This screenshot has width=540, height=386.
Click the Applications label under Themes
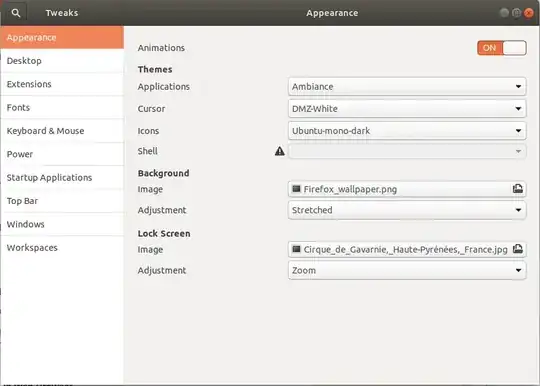164,87
